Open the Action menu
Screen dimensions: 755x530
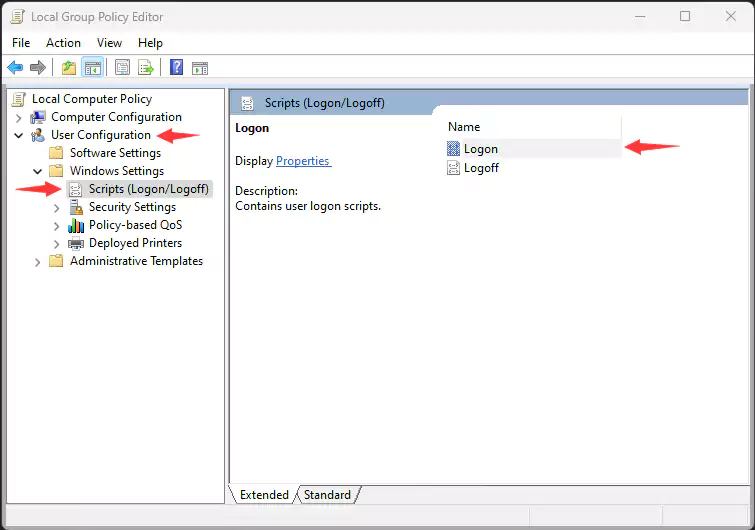tap(63, 43)
